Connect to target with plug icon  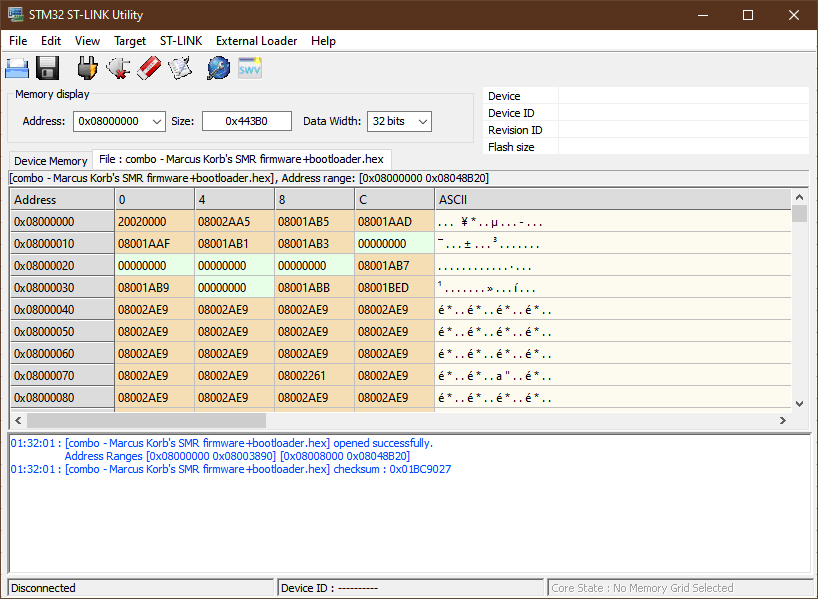click(88, 68)
